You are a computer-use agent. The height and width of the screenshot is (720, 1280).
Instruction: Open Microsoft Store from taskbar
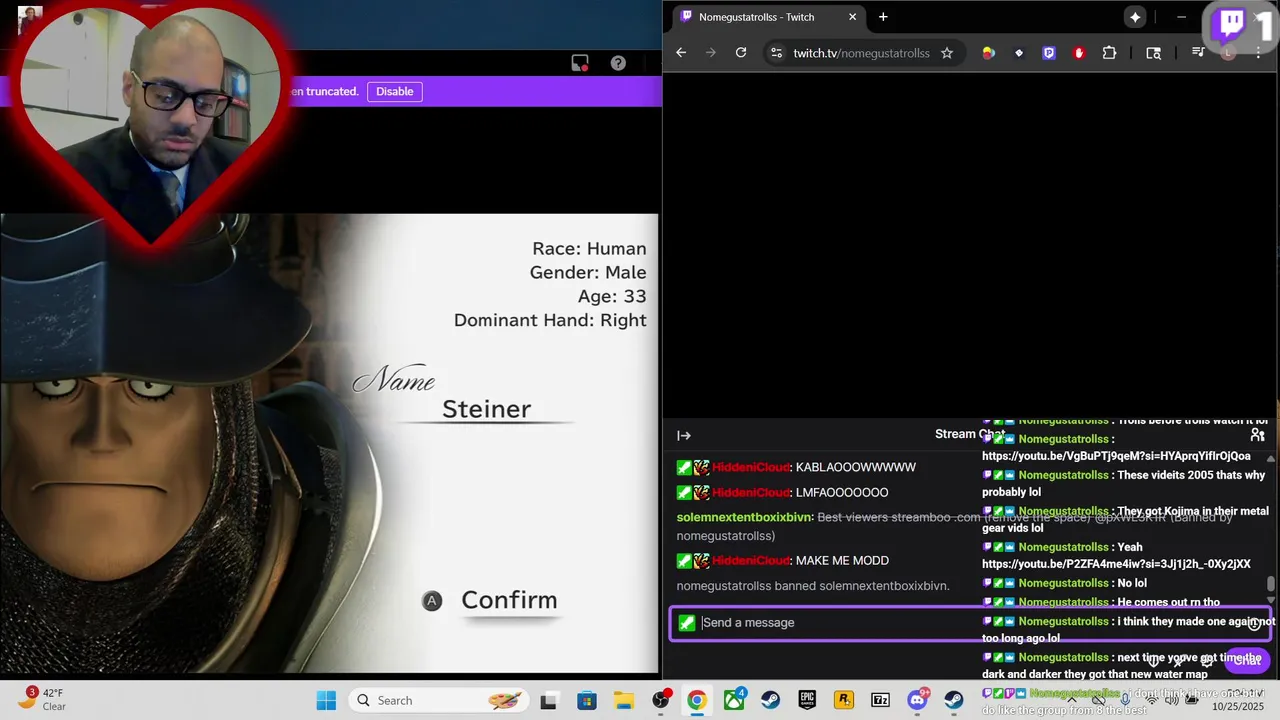click(x=586, y=701)
